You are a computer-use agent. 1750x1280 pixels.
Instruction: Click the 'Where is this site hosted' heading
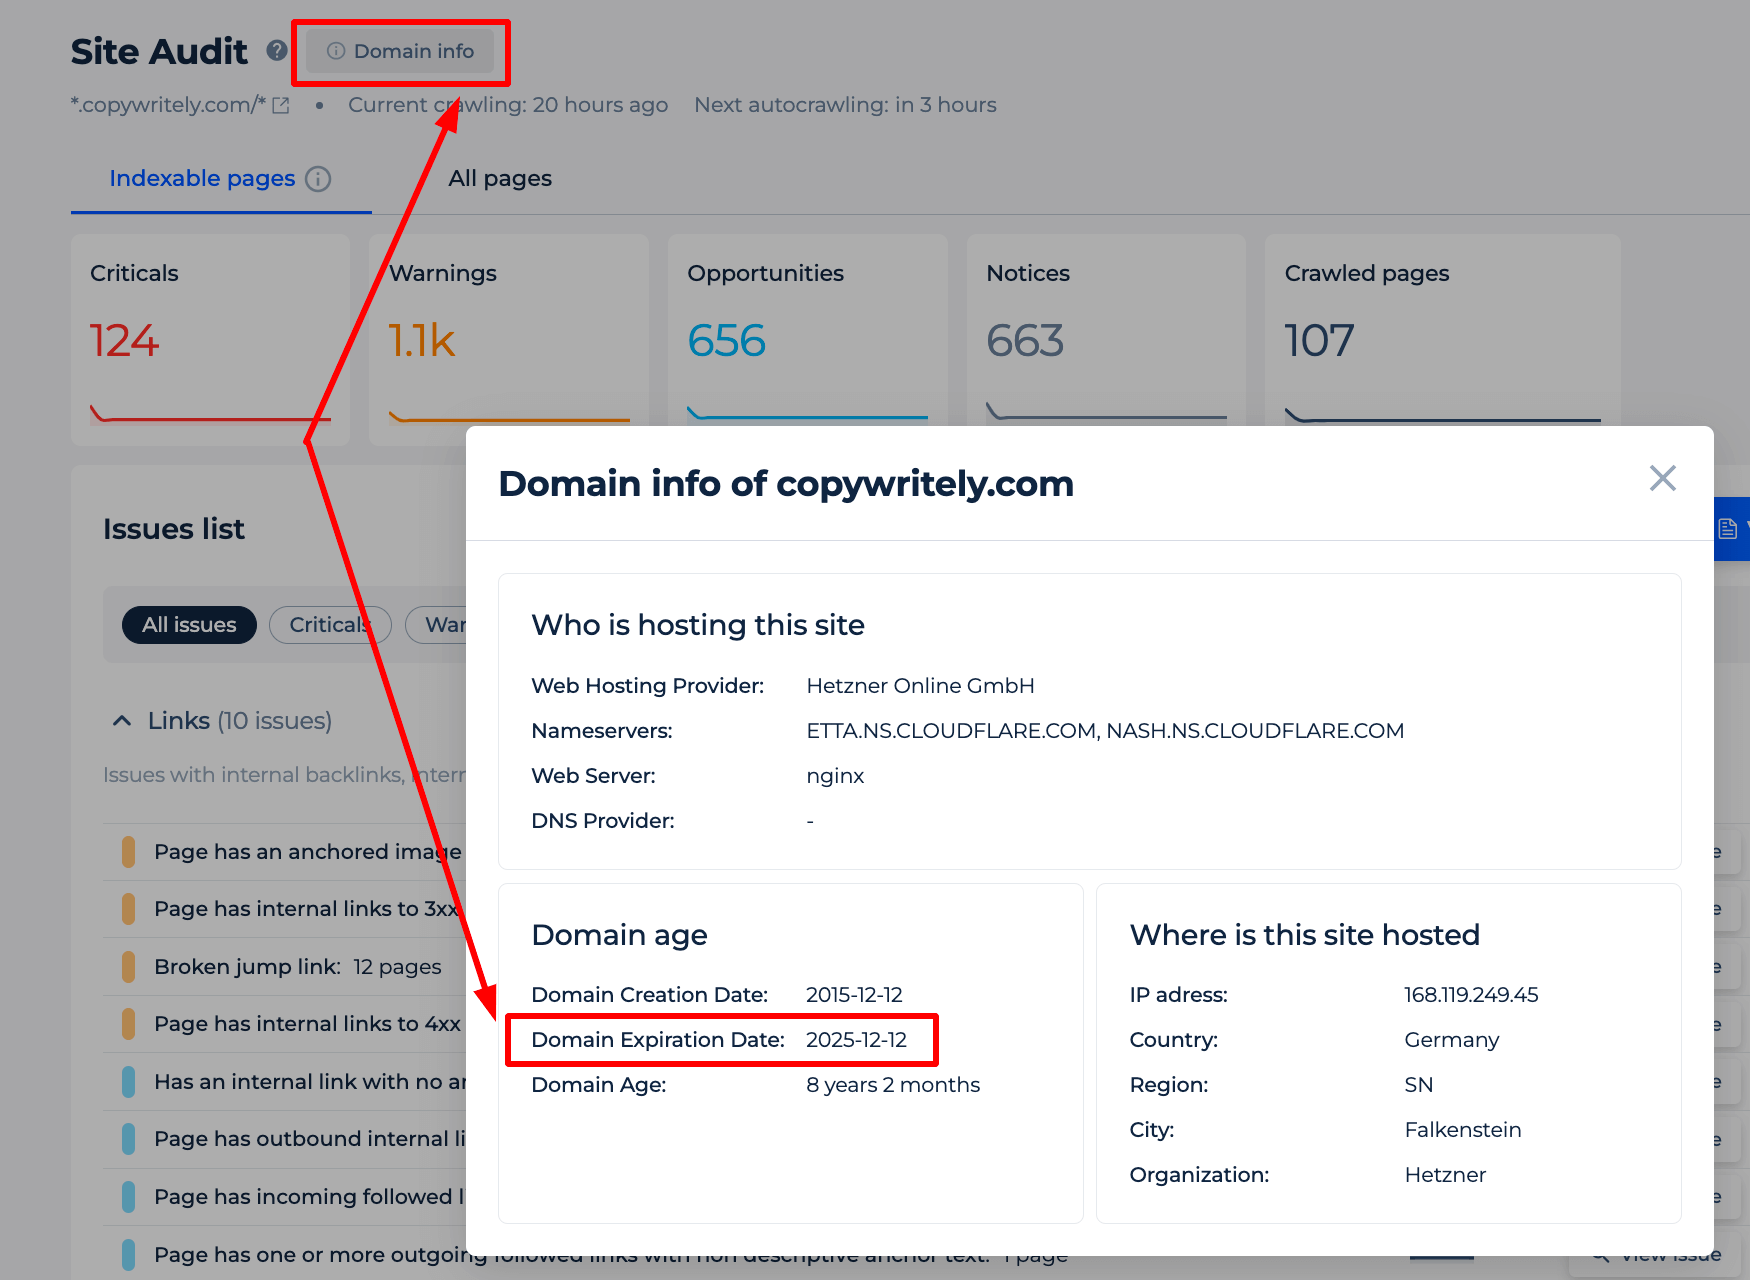coord(1304,935)
